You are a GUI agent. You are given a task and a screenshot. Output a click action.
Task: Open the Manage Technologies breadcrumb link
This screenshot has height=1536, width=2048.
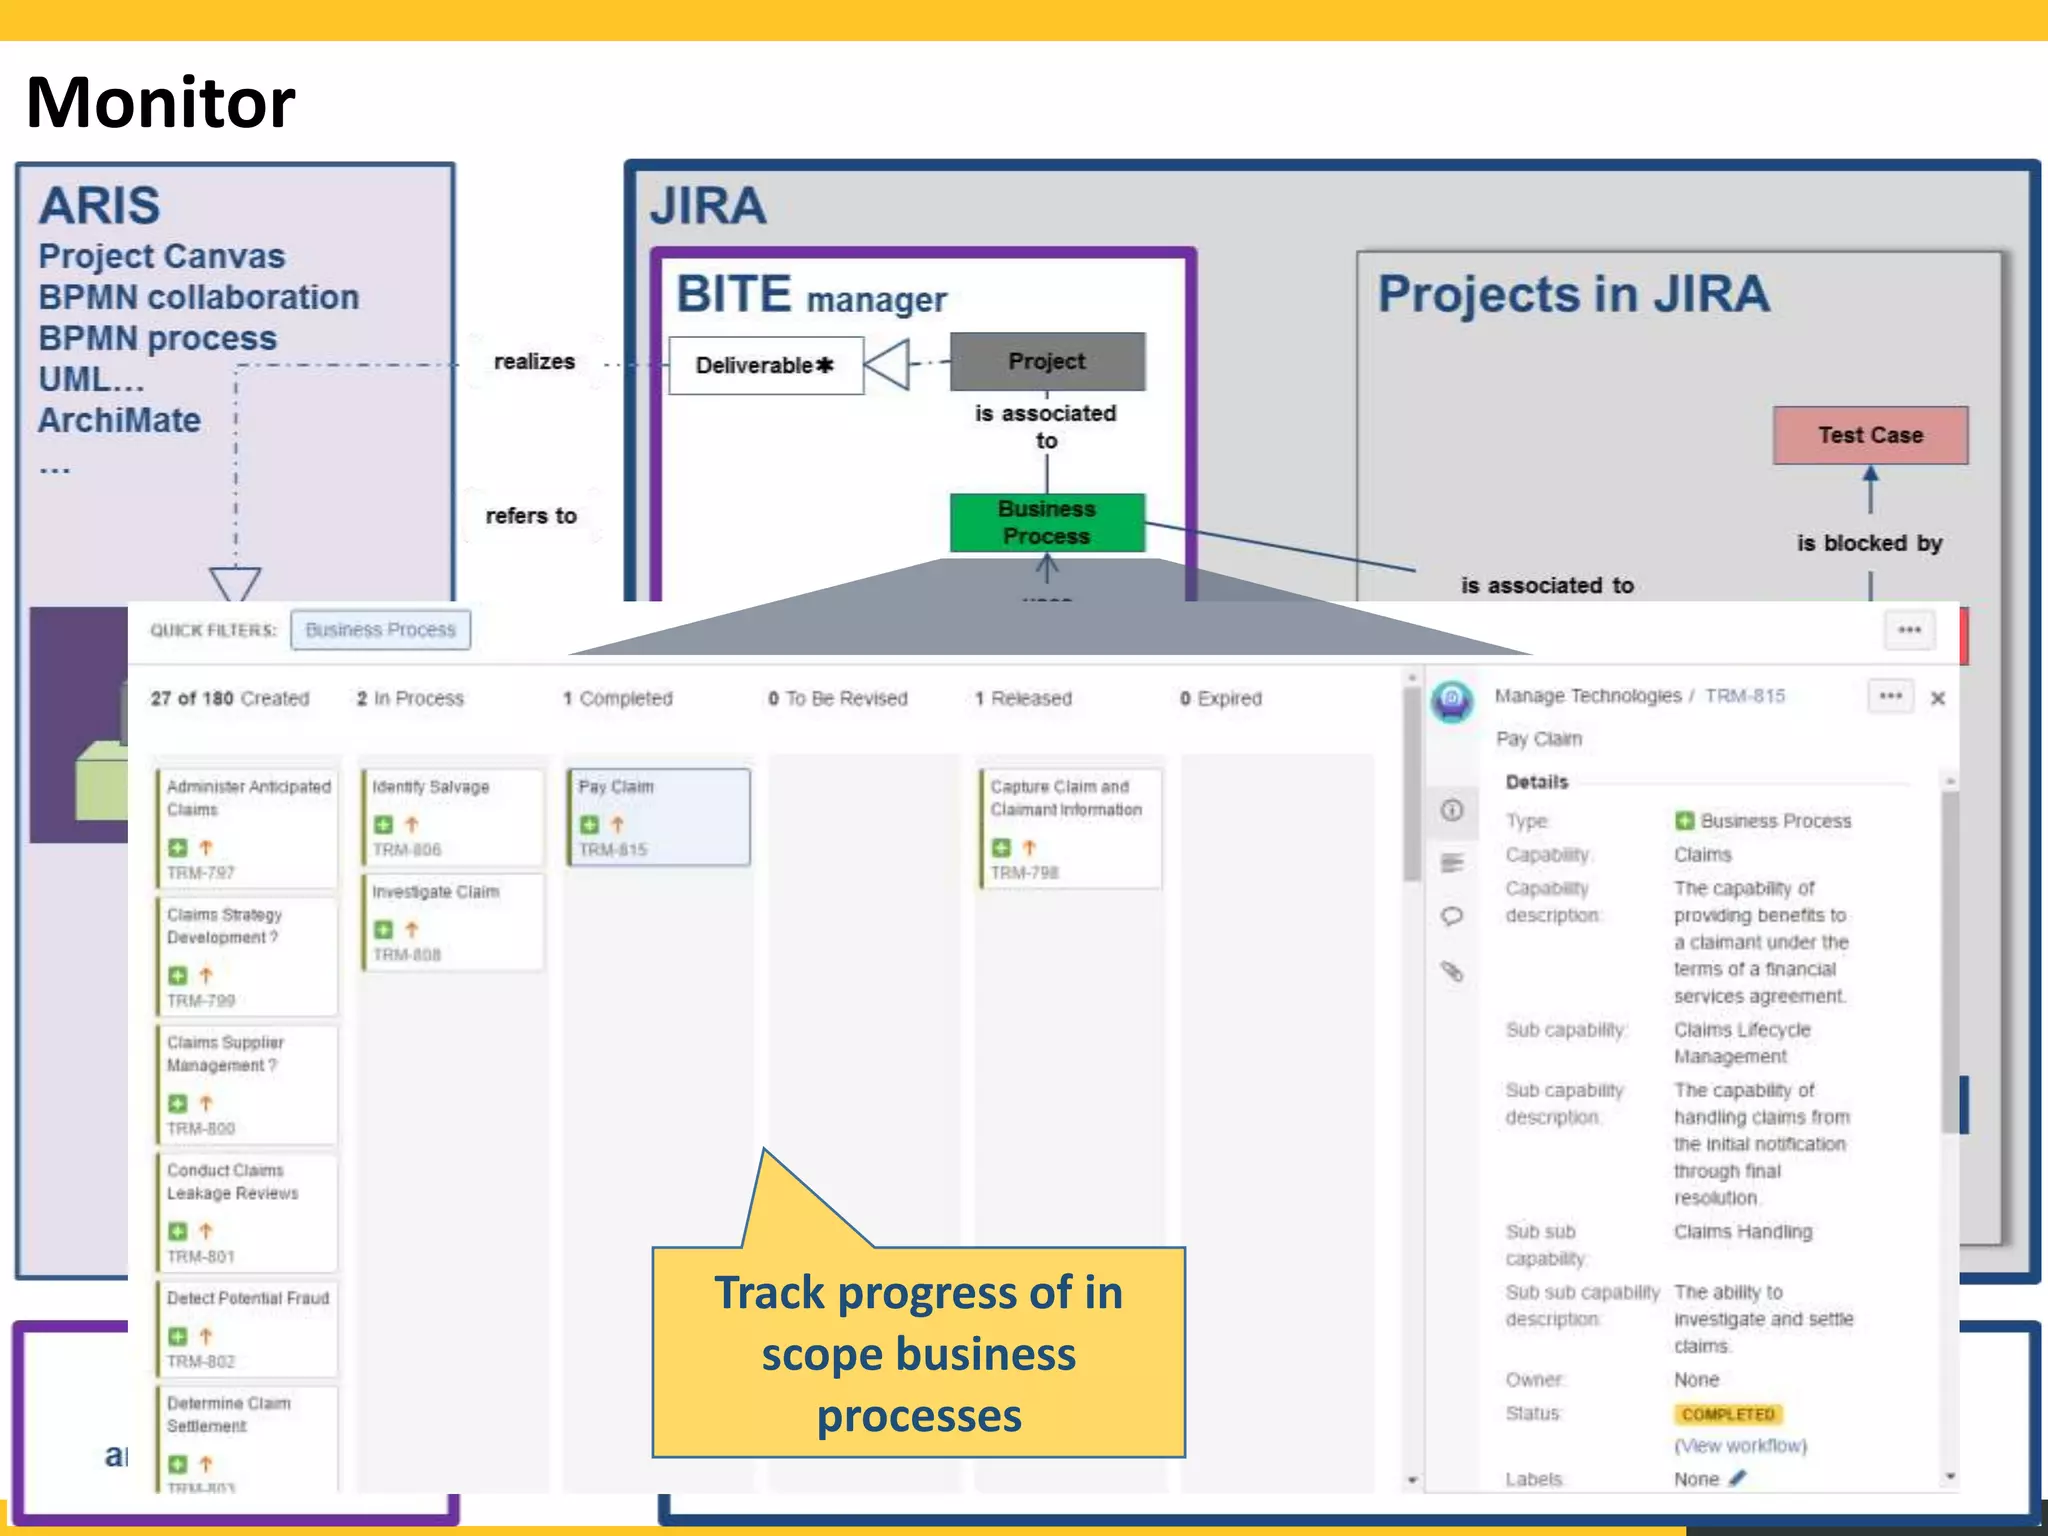[x=1588, y=696]
